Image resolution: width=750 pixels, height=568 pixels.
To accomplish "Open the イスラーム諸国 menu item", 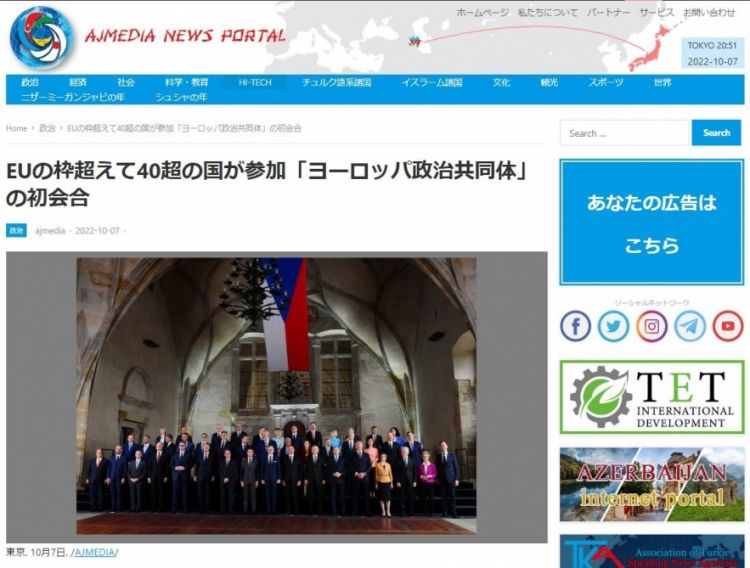I will coord(432,82).
